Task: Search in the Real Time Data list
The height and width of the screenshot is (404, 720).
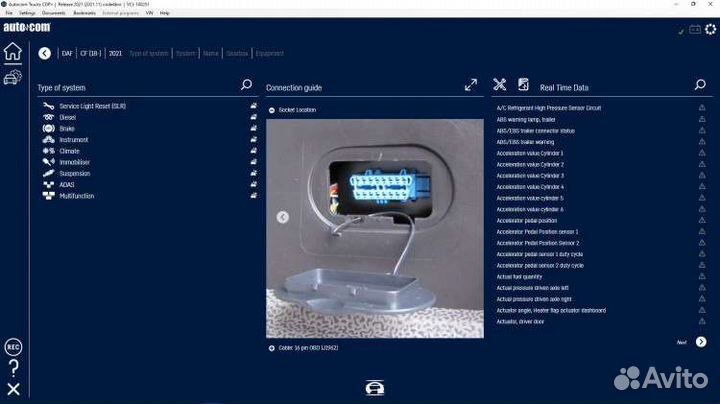Action: tap(700, 84)
